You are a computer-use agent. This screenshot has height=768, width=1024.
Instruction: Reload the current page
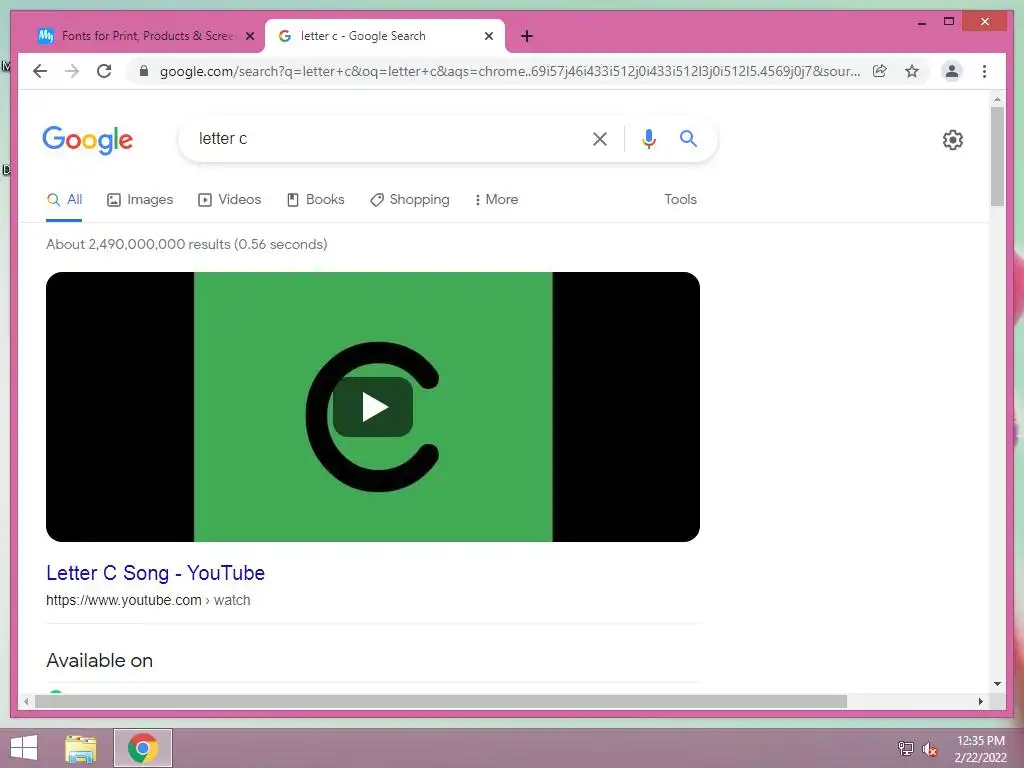(x=104, y=71)
